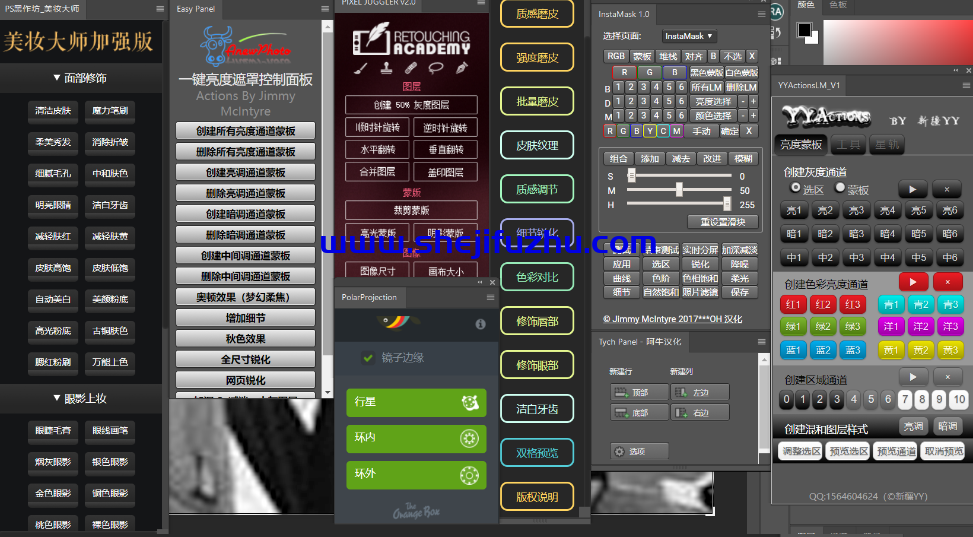Viewport: 973px width, 537px height.
Task: Click the red color picker gradient field
Action: (898, 41)
